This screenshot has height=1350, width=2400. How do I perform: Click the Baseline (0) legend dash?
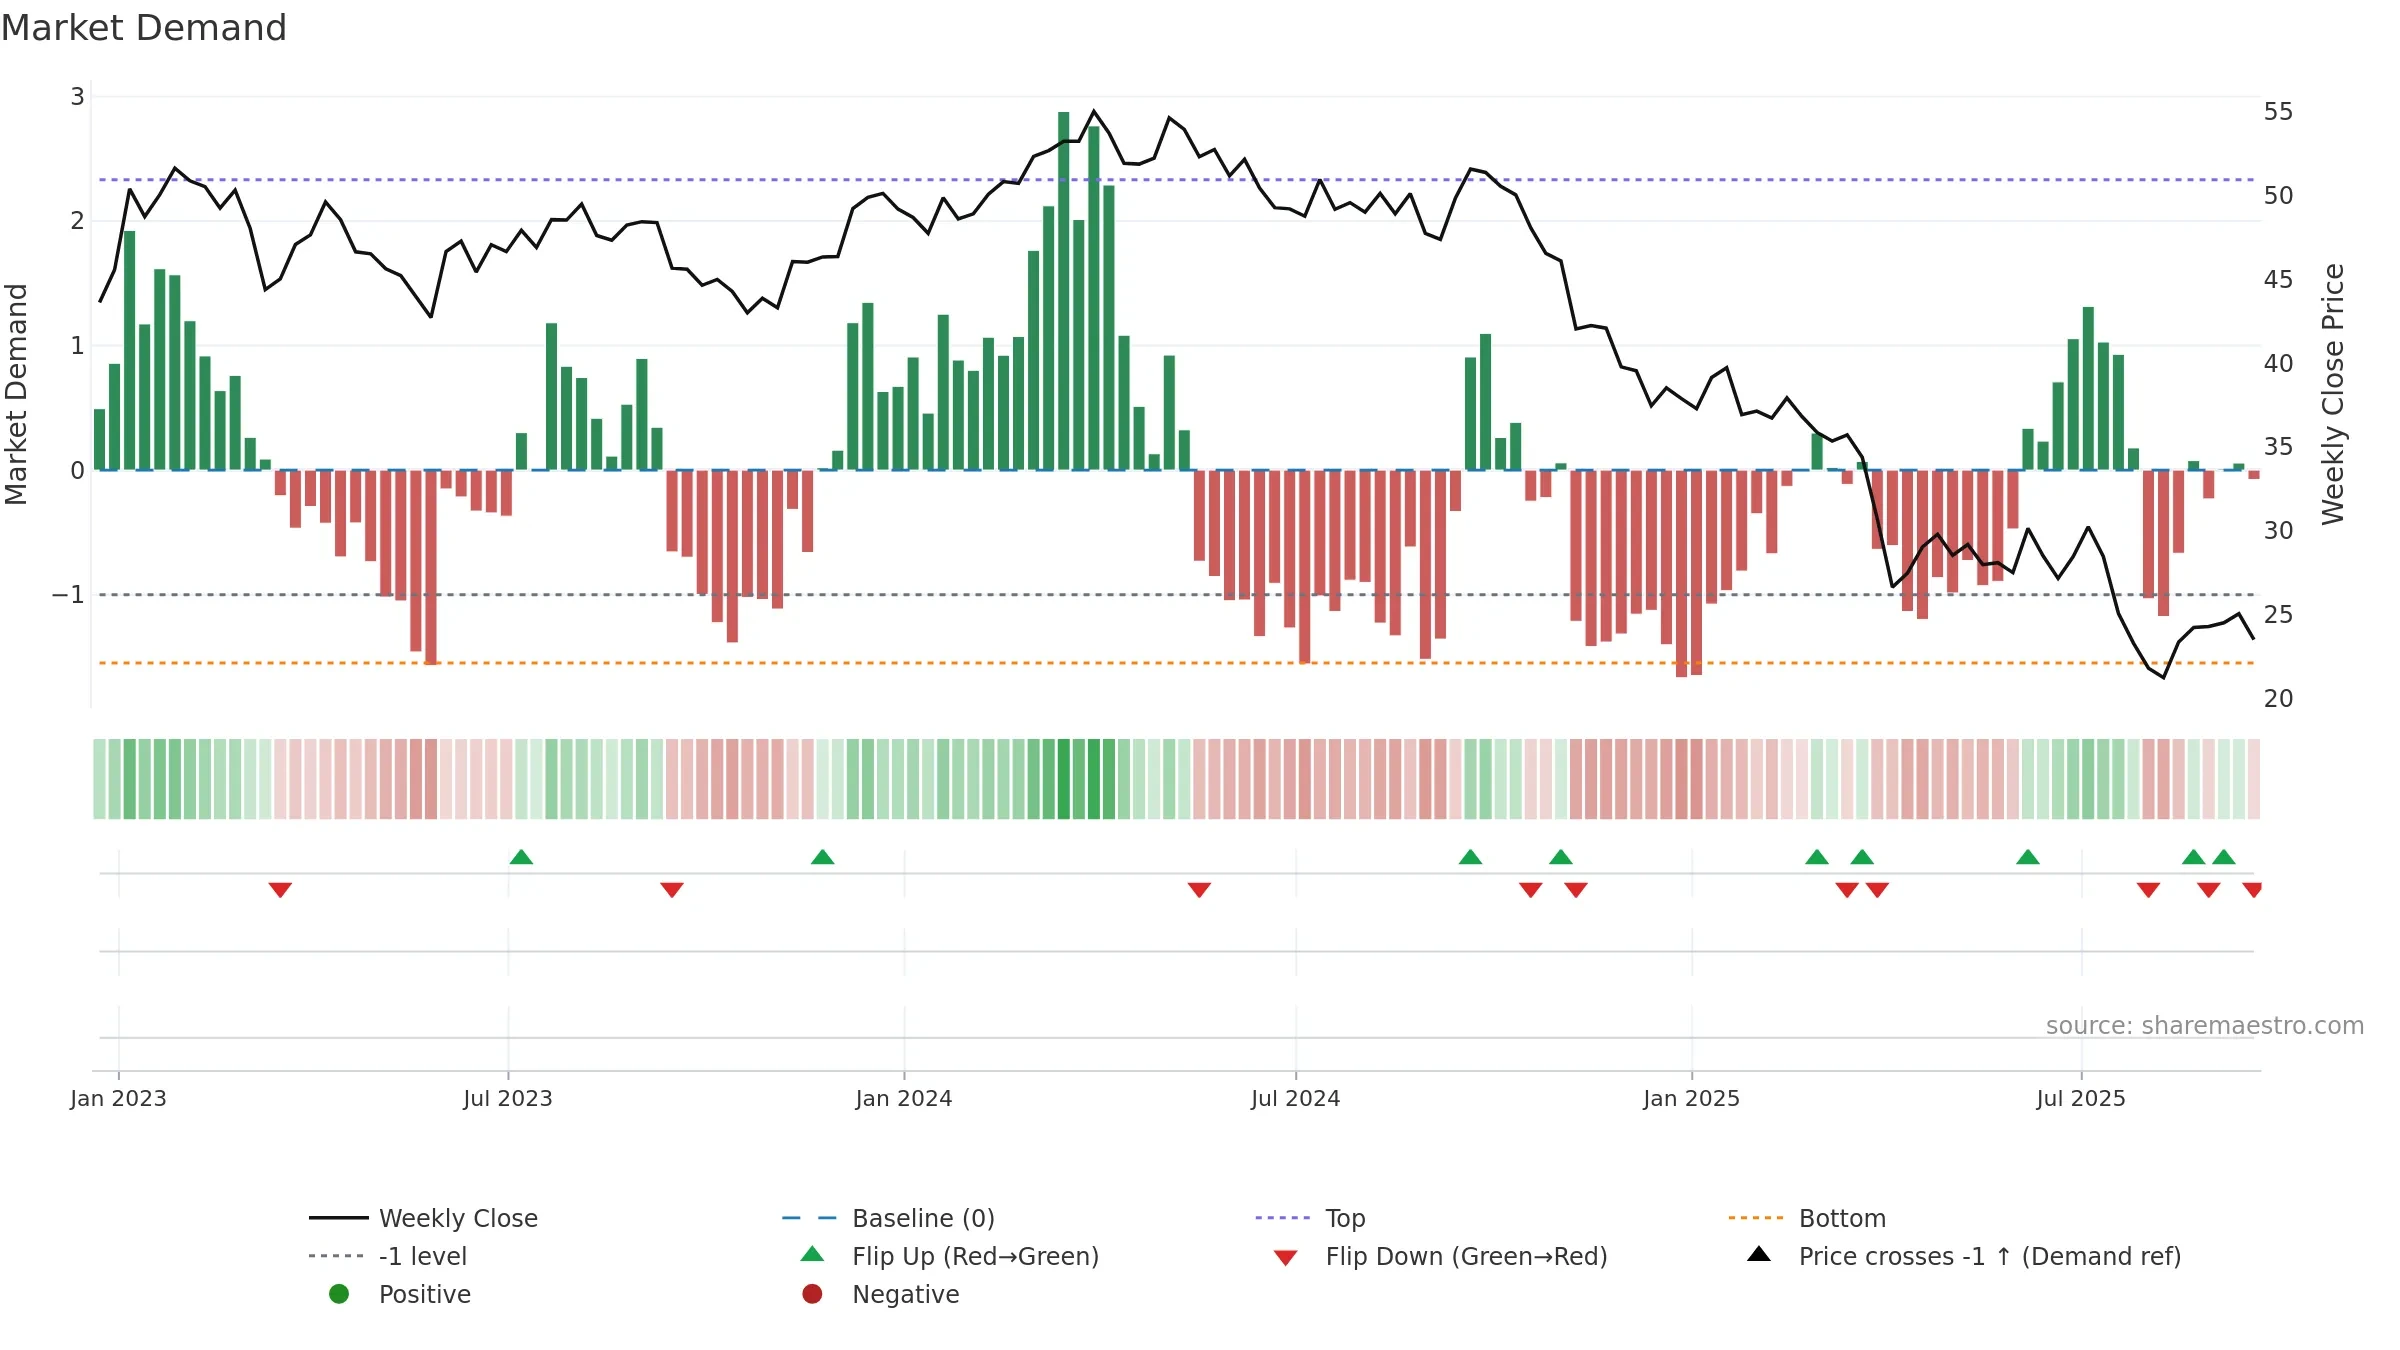pyautogui.click(x=810, y=1218)
